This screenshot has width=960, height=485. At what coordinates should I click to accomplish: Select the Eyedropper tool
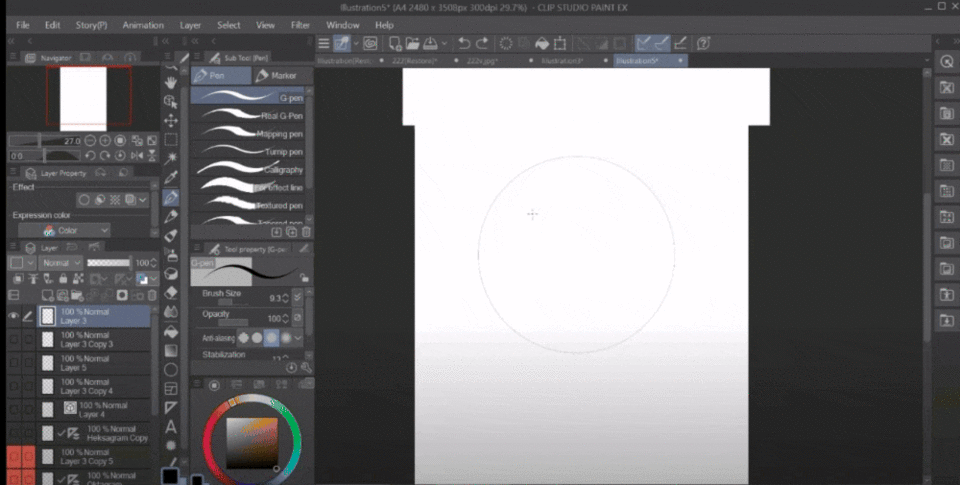click(x=171, y=178)
